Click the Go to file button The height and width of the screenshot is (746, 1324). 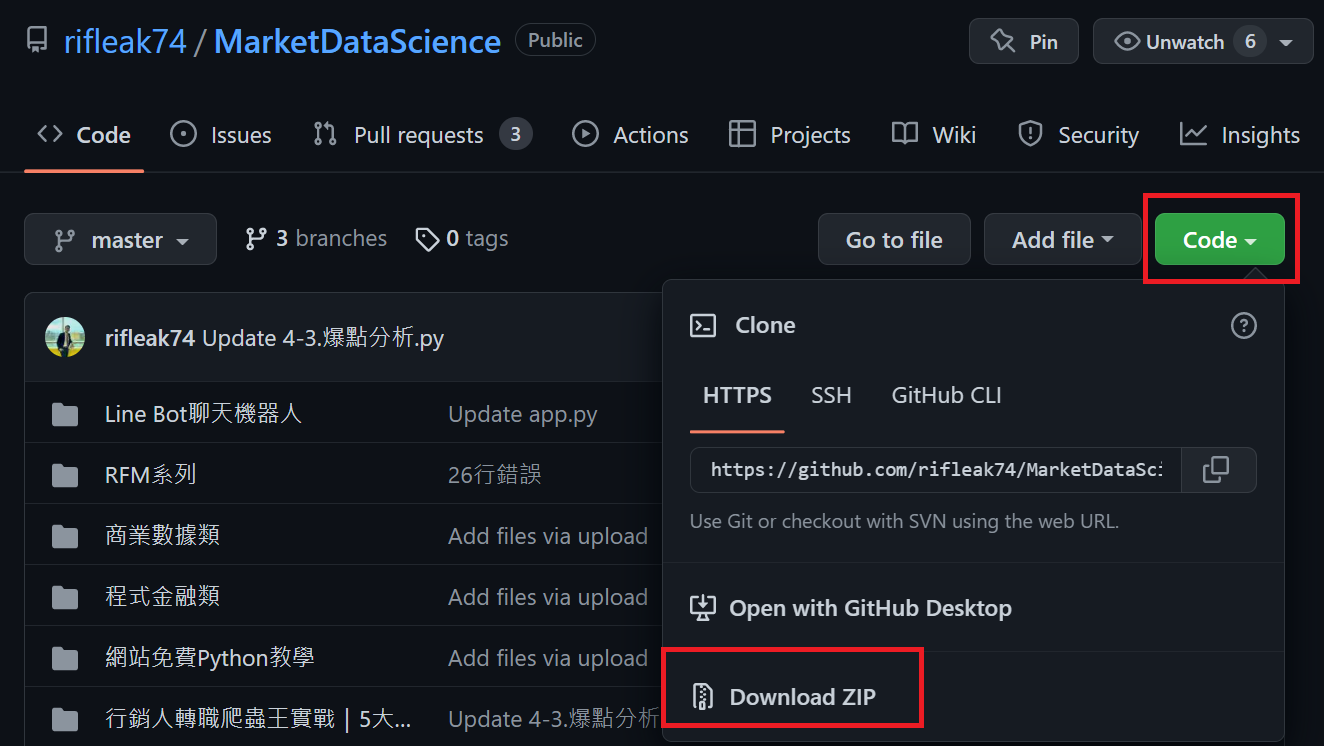click(894, 239)
